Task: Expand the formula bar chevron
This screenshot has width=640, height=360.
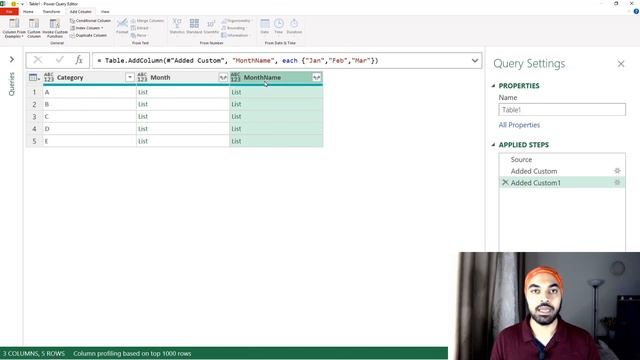Action: 475,60
